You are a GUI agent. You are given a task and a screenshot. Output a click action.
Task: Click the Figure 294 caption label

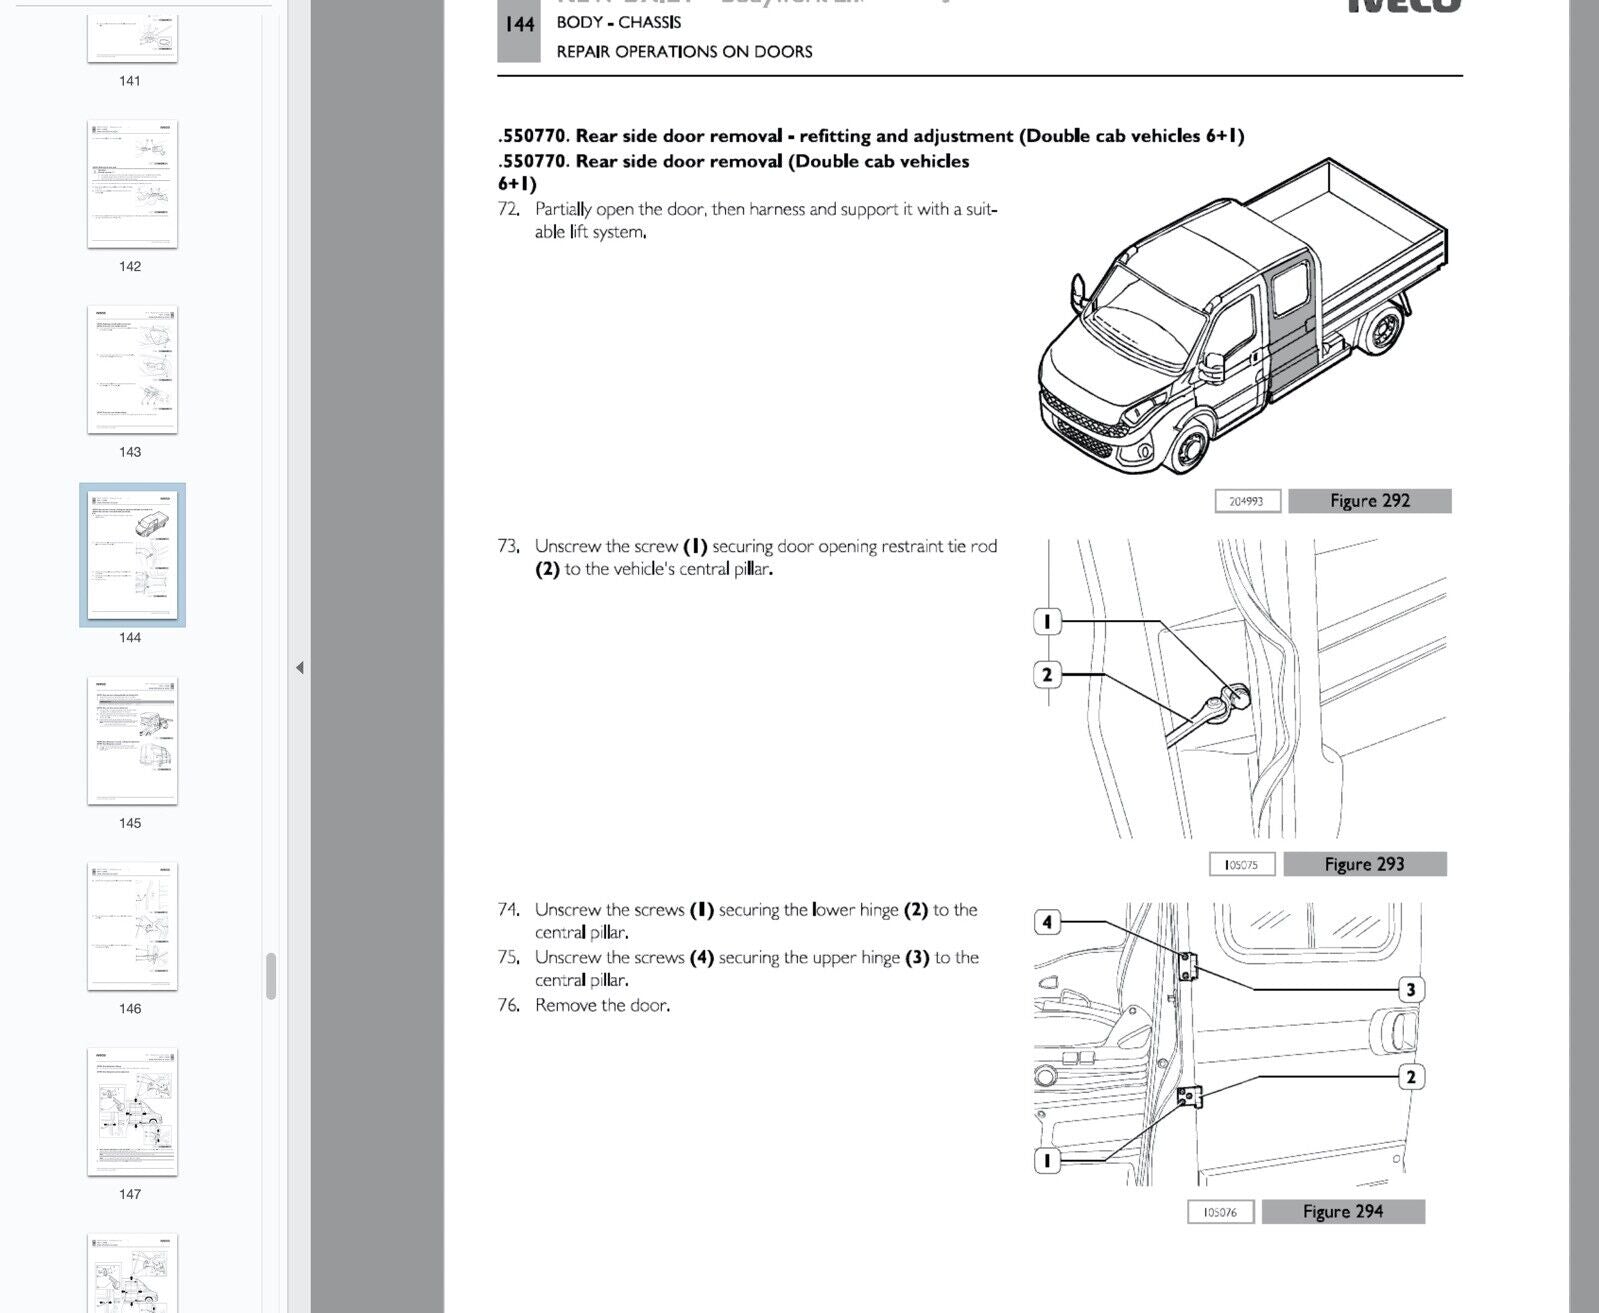coord(1342,1211)
